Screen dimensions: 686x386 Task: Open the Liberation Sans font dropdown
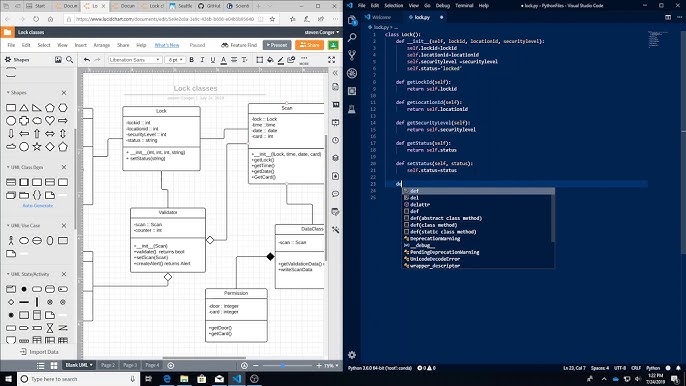tap(135, 60)
